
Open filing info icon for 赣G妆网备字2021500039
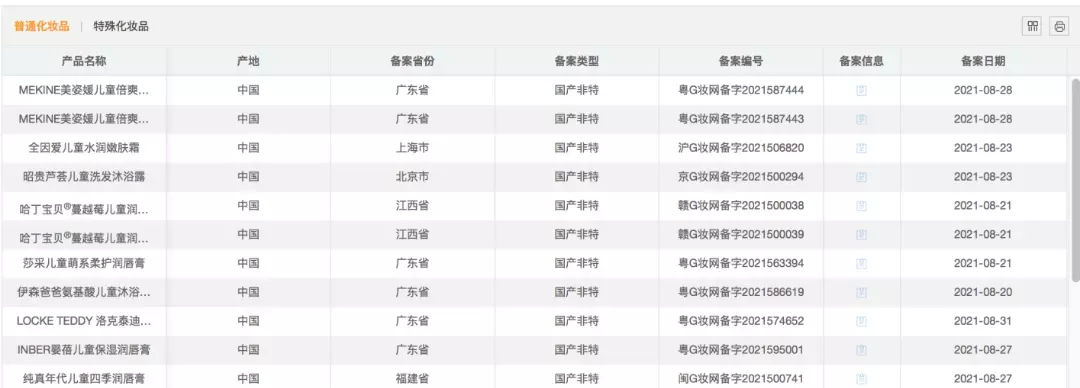coord(861,235)
